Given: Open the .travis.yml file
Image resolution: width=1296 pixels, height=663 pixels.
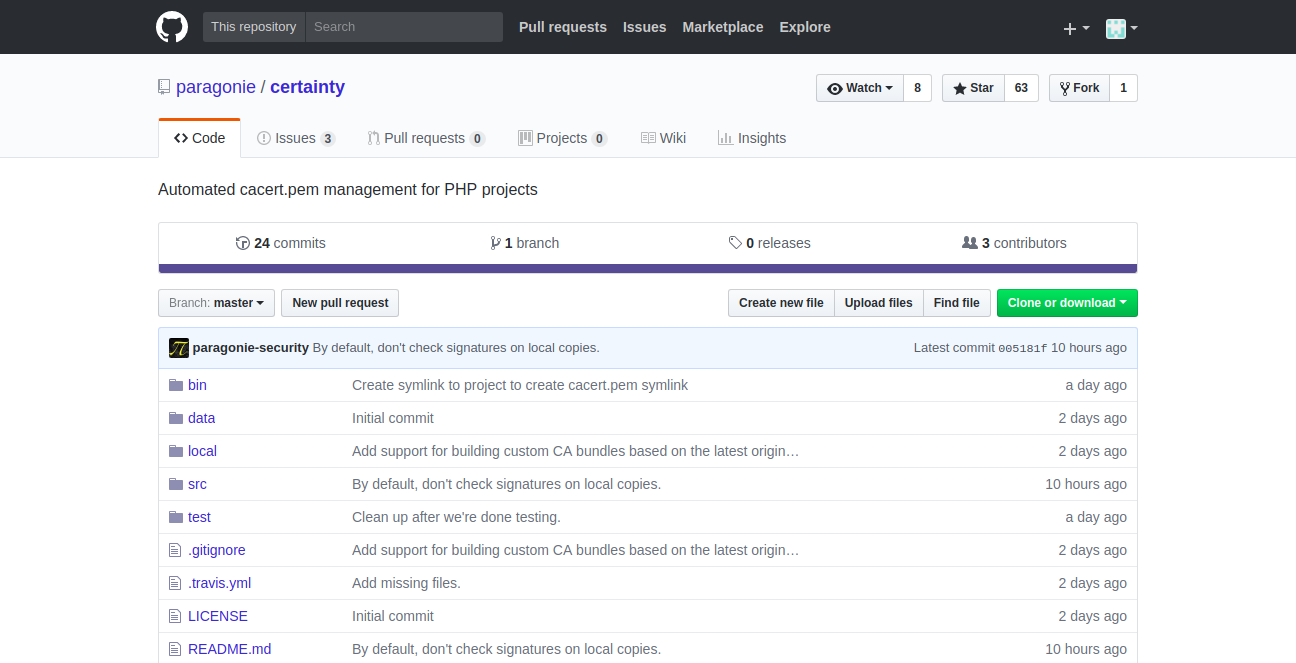Looking at the screenshot, I should (x=220, y=583).
